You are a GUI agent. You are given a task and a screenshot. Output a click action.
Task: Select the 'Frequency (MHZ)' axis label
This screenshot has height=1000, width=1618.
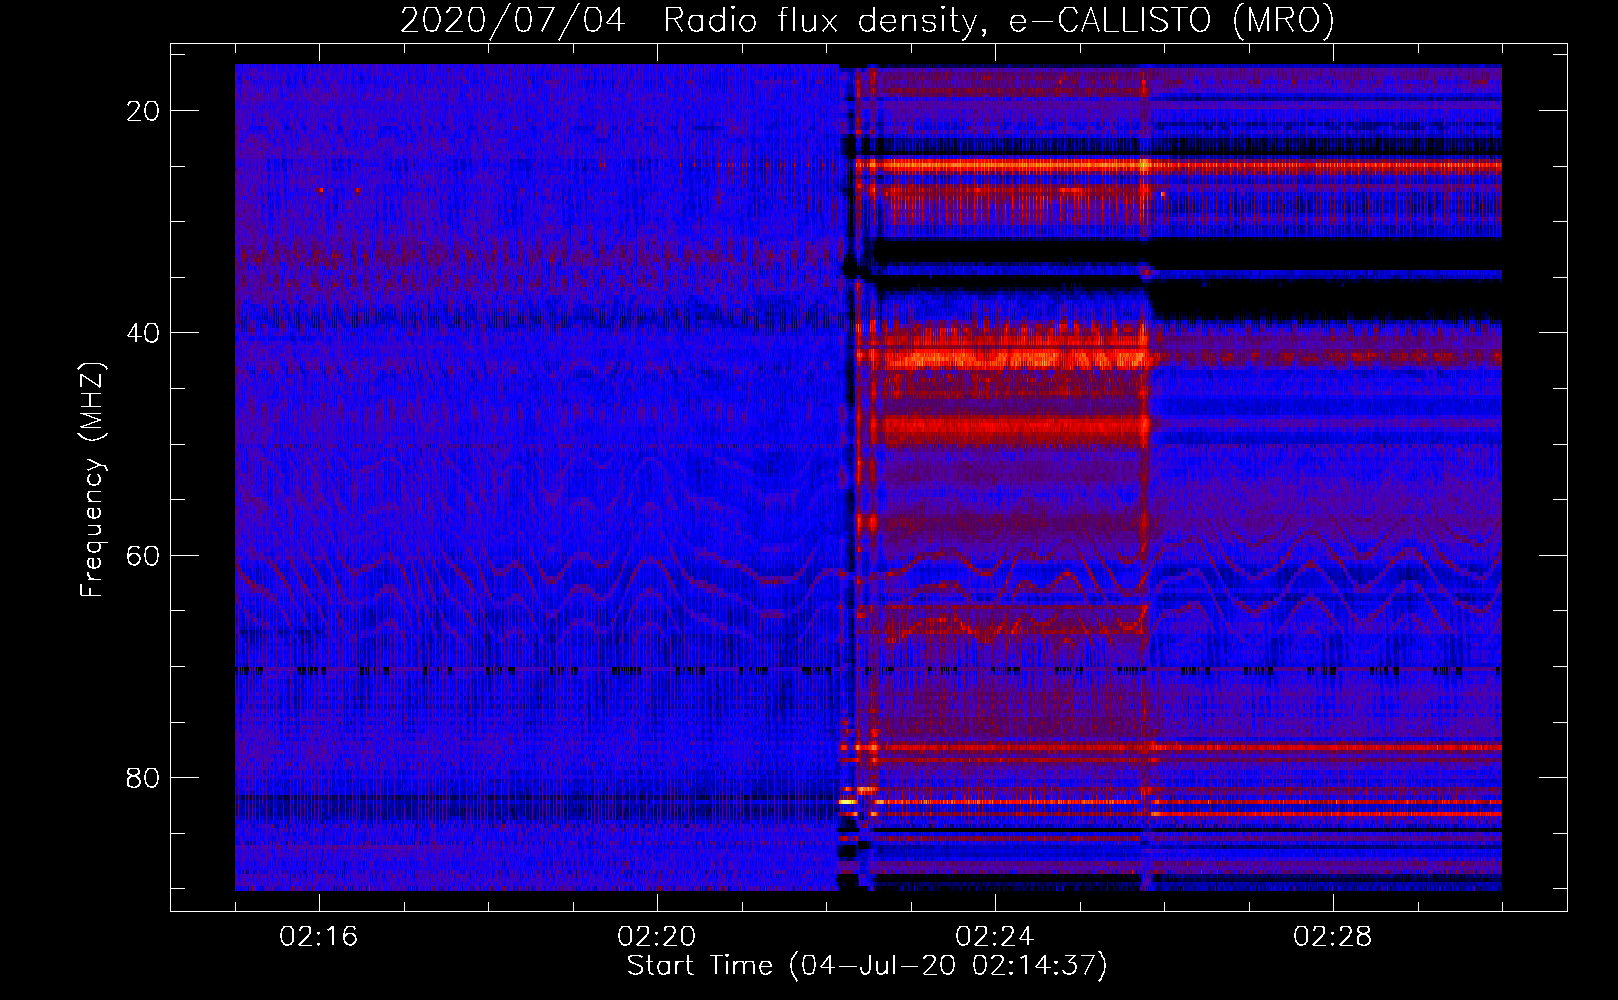[92, 480]
